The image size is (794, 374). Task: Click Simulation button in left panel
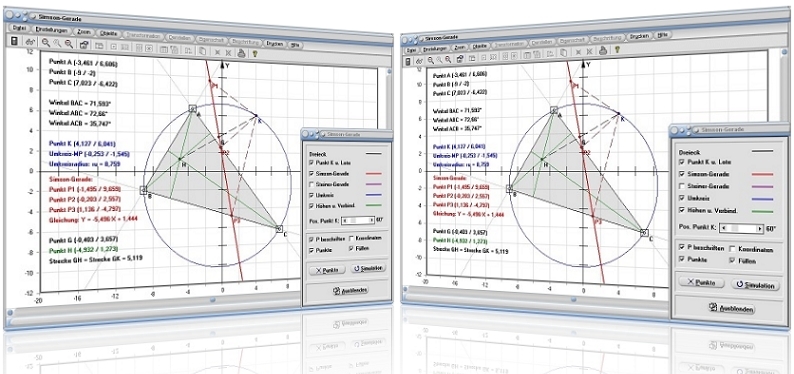[368, 269]
